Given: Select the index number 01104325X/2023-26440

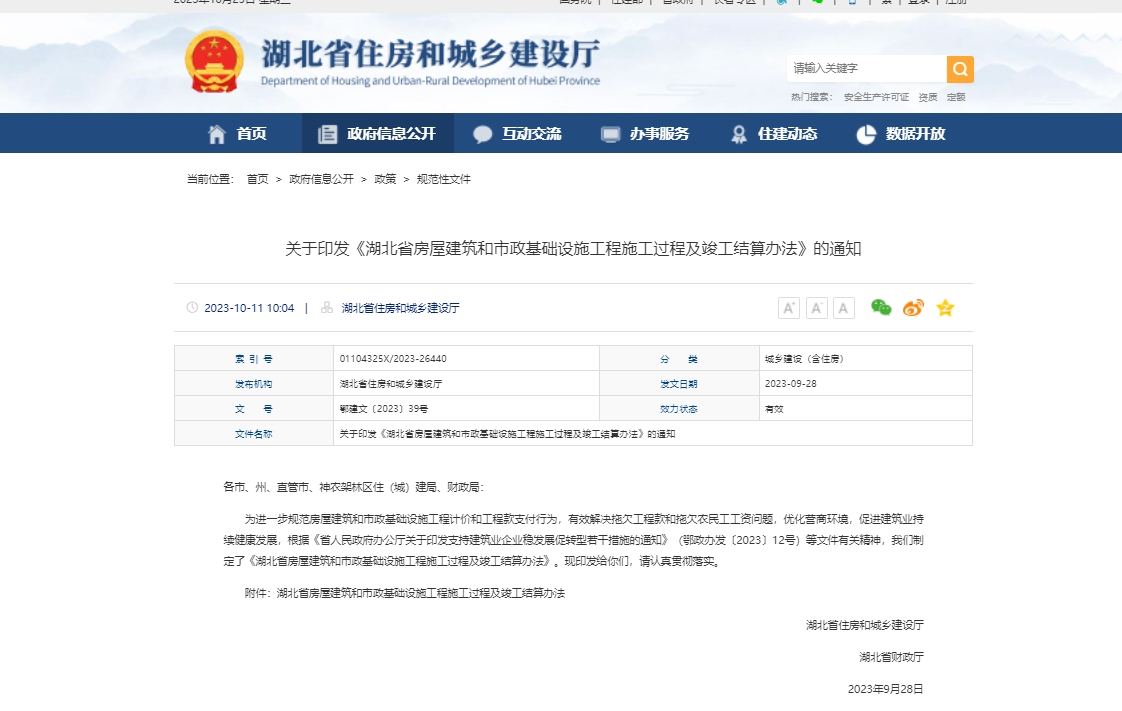Looking at the screenshot, I should pyautogui.click(x=393, y=359).
